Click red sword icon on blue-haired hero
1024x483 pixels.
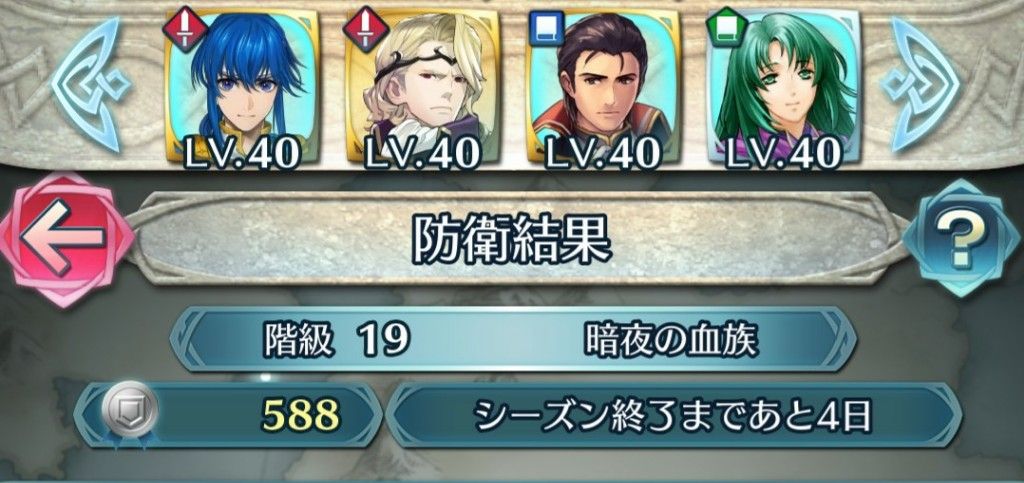click(184, 29)
